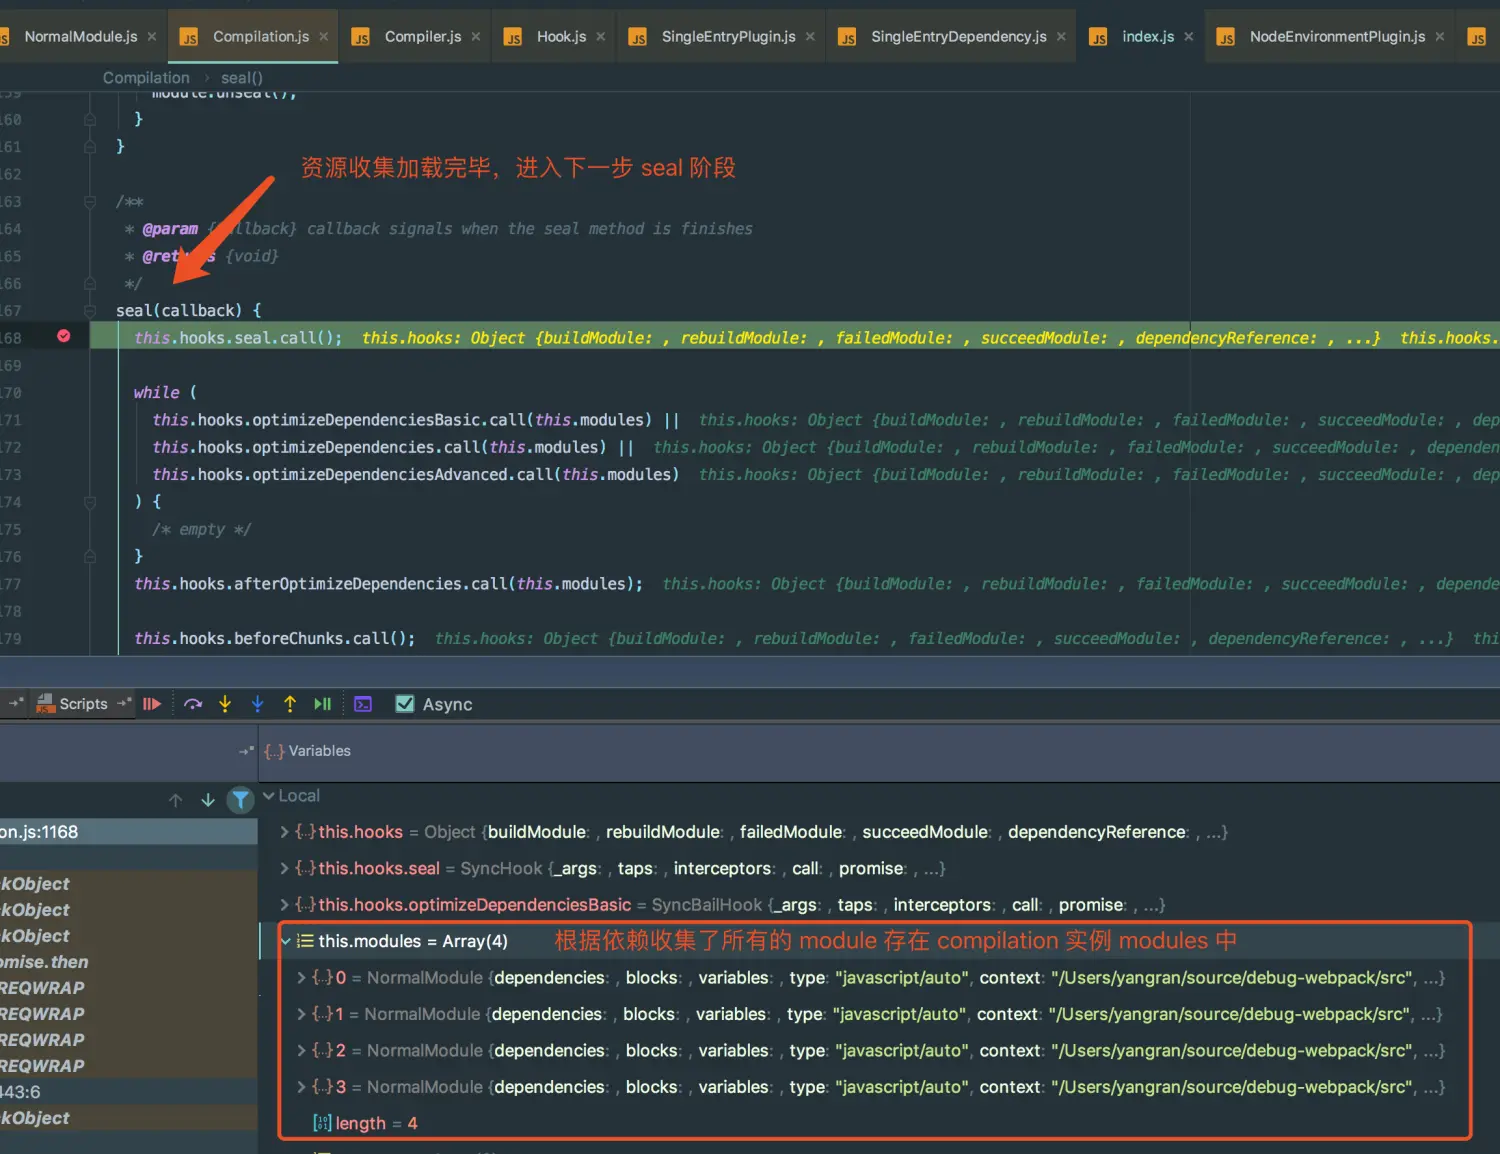Expand NormalModule item 0
The height and width of the screenshot is (1154, 1500).
coord(301,978)
